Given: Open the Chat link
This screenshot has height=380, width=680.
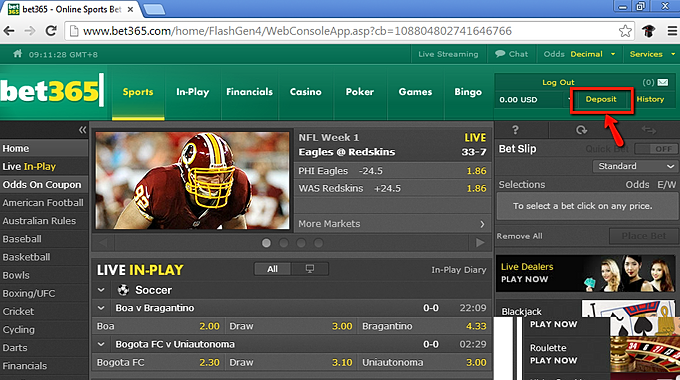Looking at the screenshot, I should (x=512, y=54).
